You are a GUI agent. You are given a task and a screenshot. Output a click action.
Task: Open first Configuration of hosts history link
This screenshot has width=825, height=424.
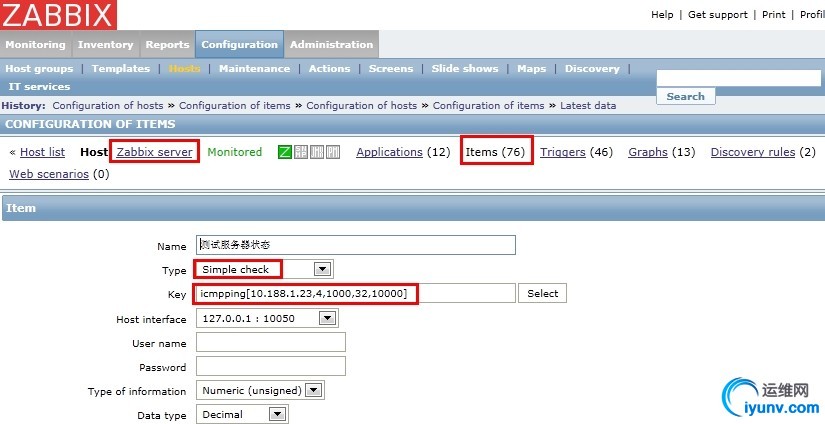108,106
